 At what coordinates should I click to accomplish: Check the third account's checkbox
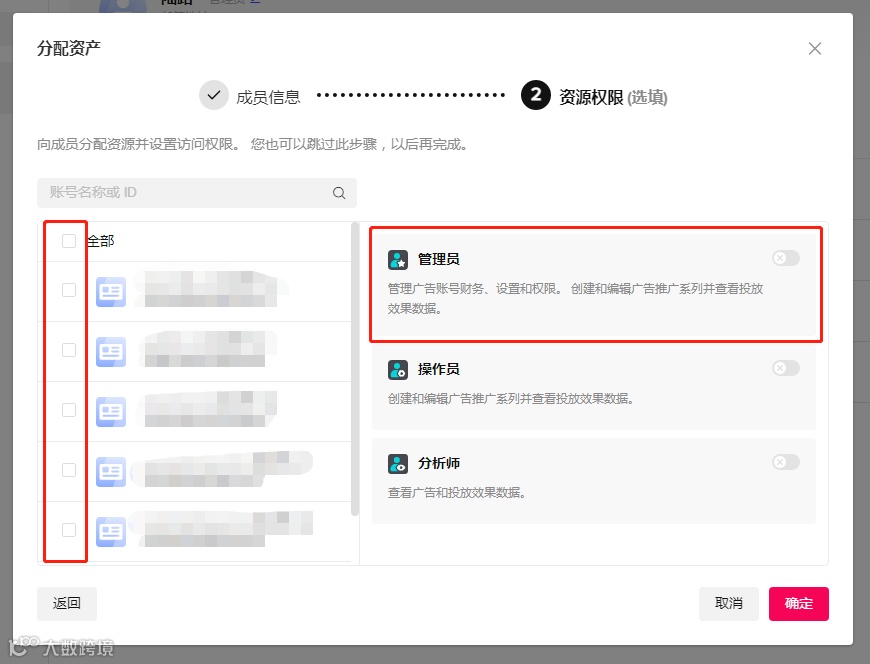point(69,409)
